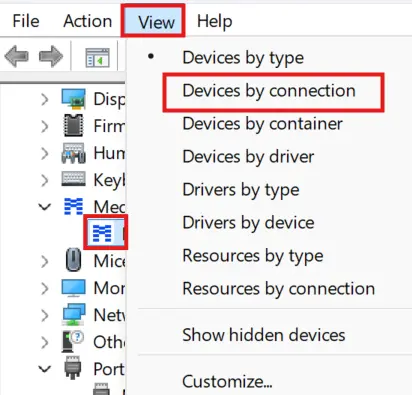This screenshot has height=395, width=412.
Task: Choose Devices by container
Action: [x=262, y=124]
